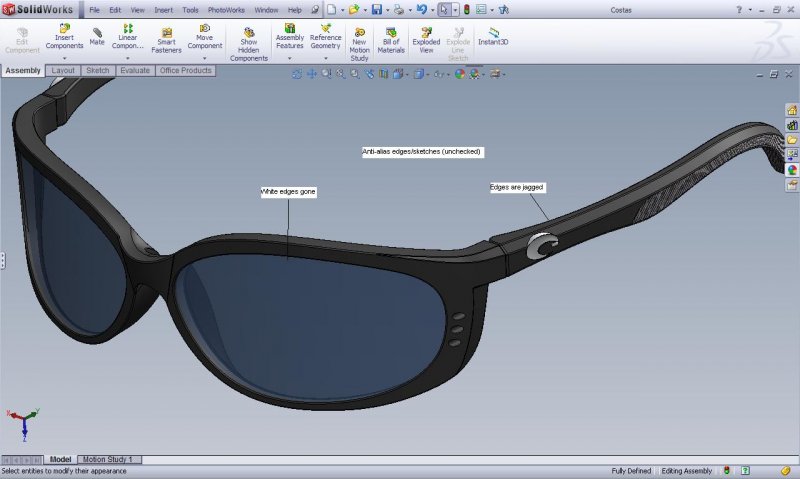Open the View Palette task pane tab

pyautogui.click(x=792, y=155)
